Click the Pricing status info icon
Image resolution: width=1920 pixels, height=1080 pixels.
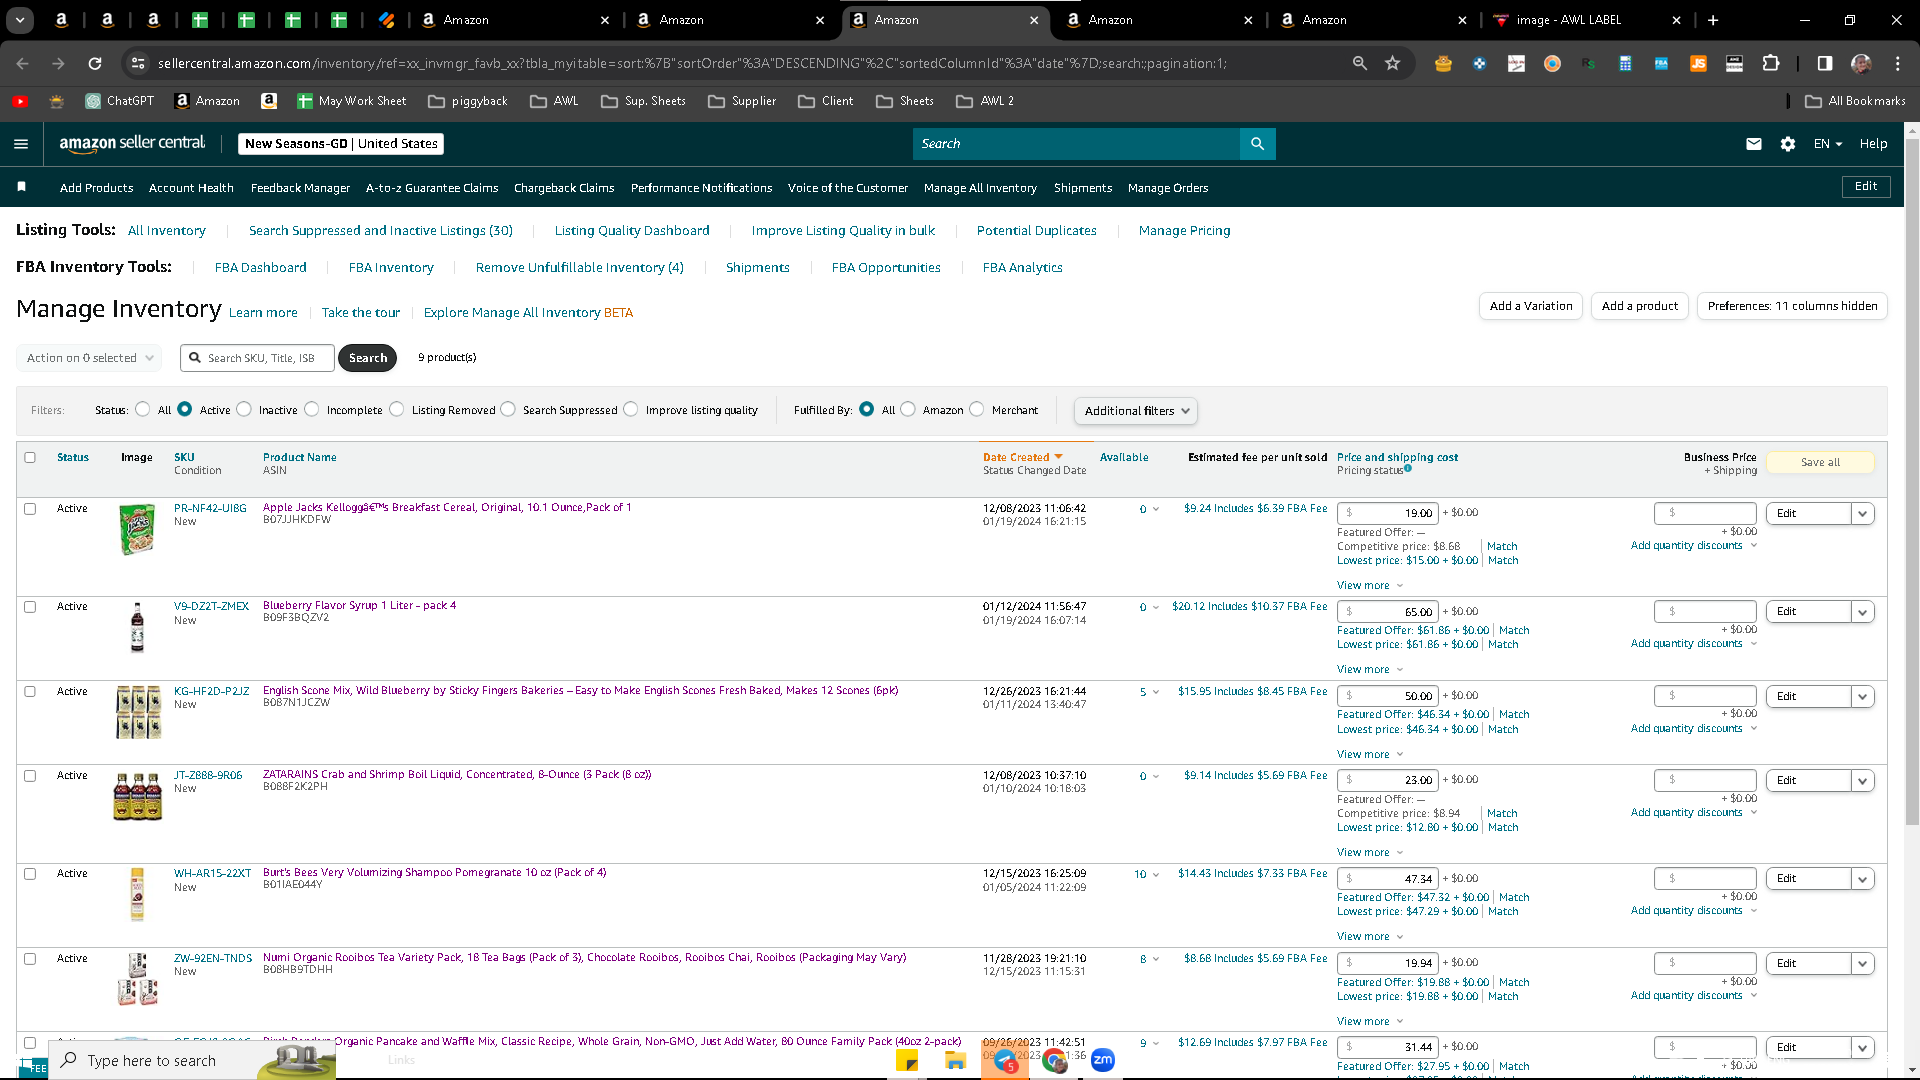coord(1408,468)
